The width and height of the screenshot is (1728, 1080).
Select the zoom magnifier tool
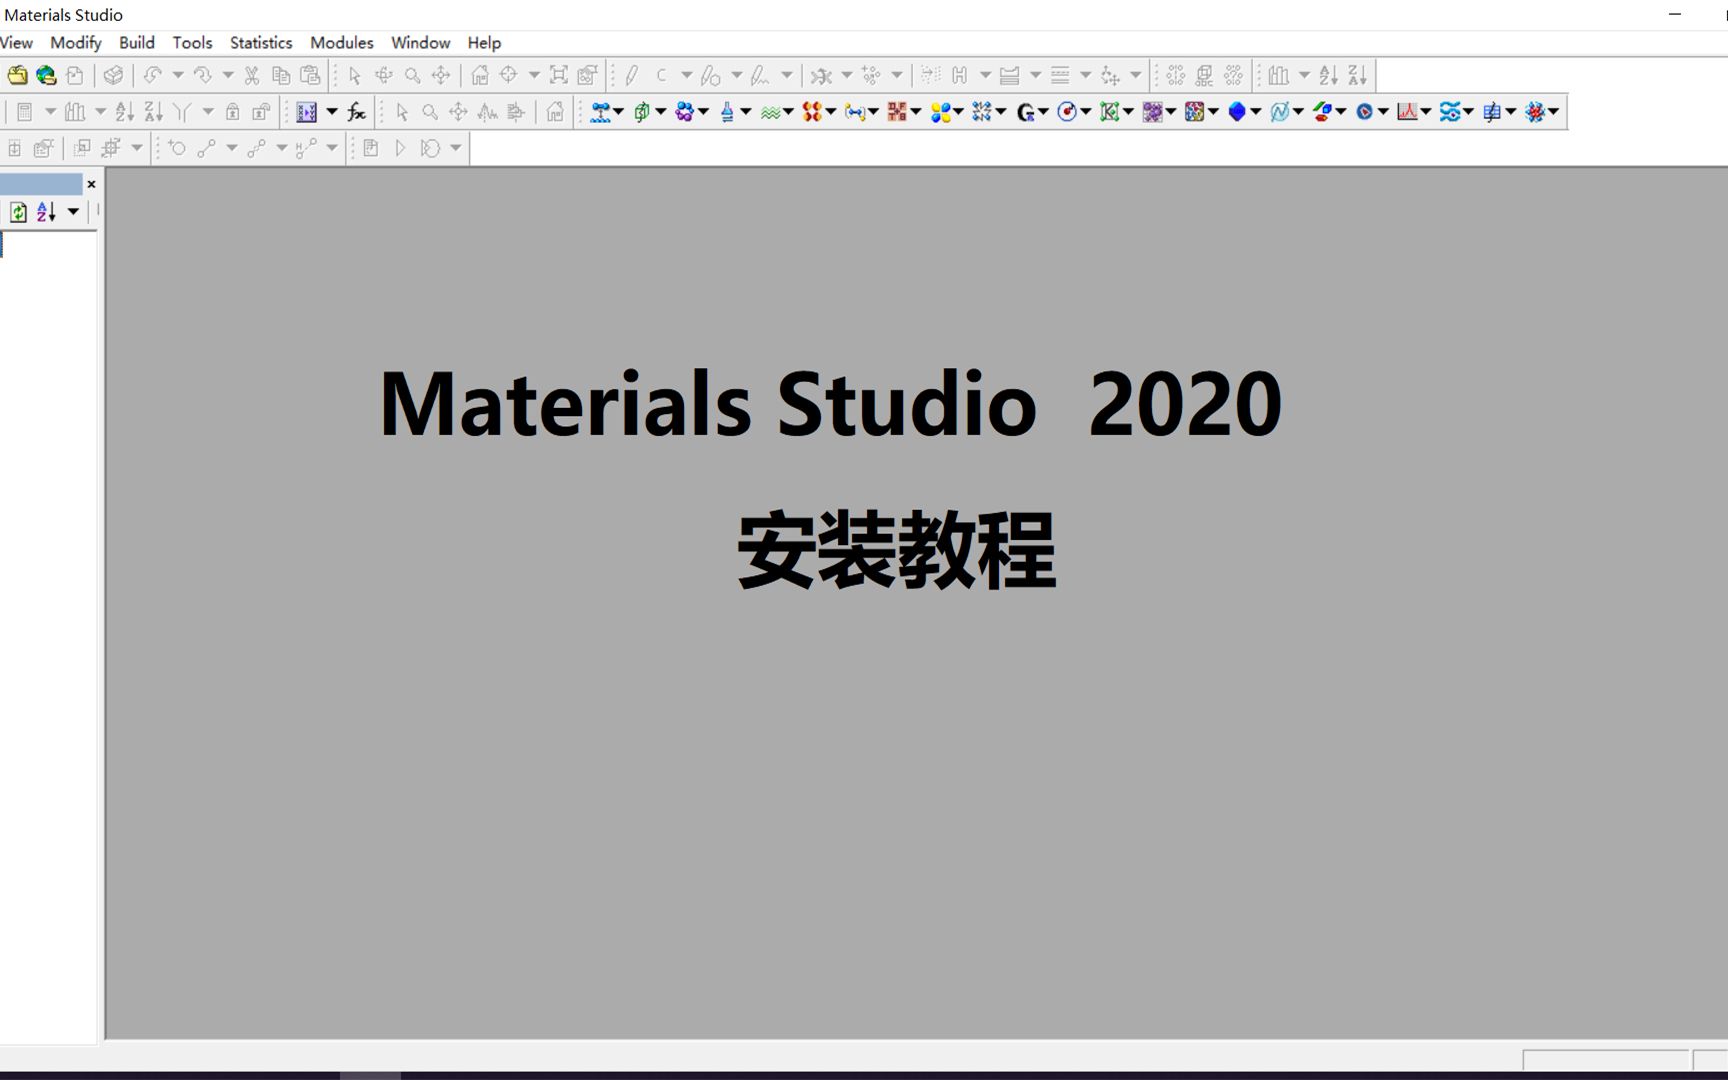tap(411, 75)
